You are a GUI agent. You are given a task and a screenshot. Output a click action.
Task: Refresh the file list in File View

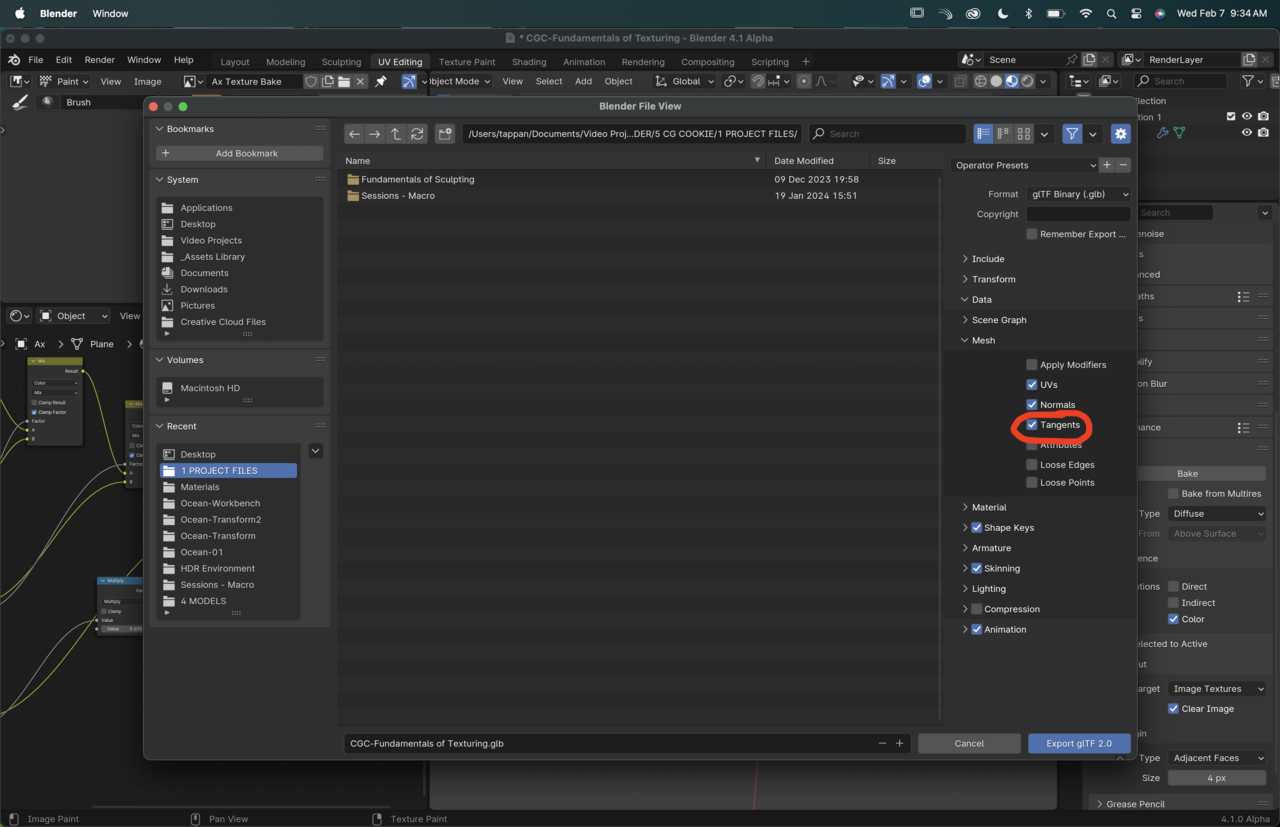[417, 134]
